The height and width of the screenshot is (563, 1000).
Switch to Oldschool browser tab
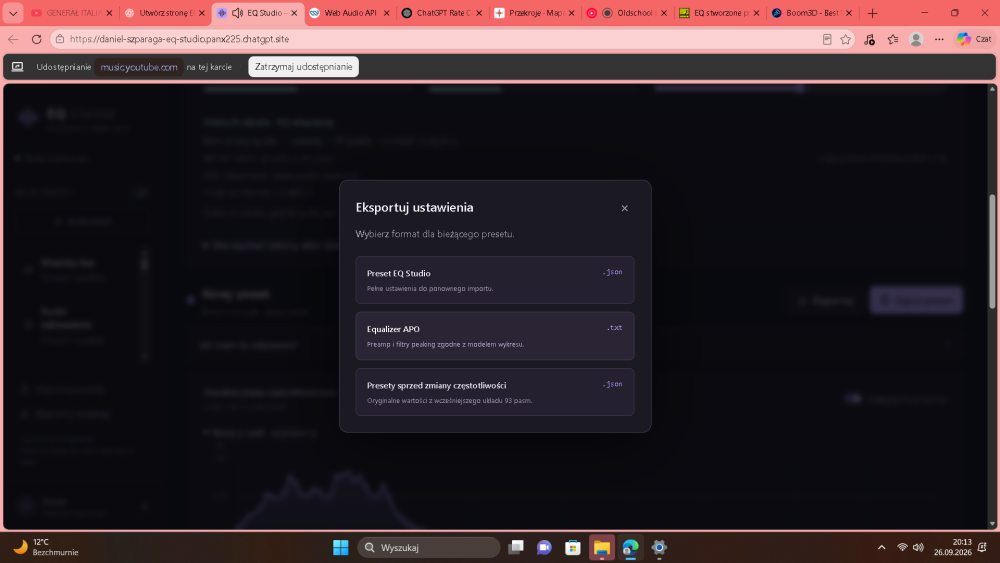(x=627, y=13)
